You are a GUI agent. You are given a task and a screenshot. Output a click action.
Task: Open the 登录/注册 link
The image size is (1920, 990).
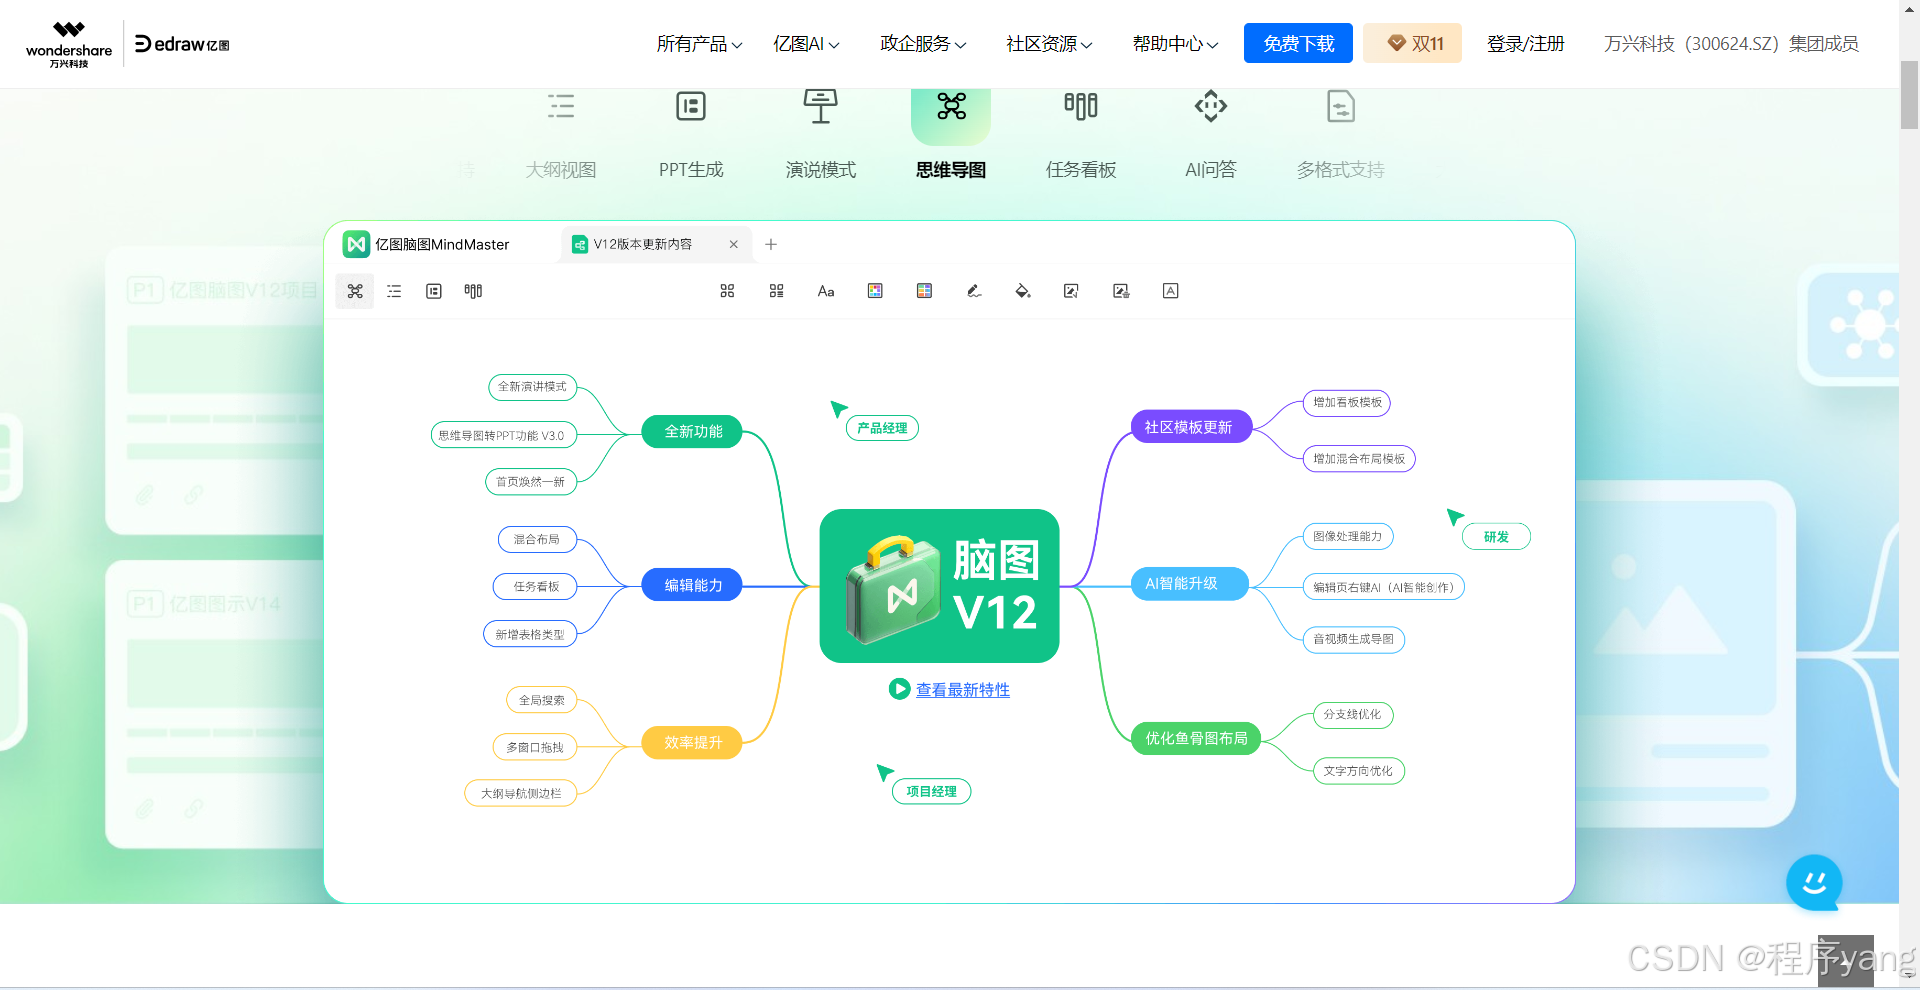pyautogui.click(x=1525, y=44)
